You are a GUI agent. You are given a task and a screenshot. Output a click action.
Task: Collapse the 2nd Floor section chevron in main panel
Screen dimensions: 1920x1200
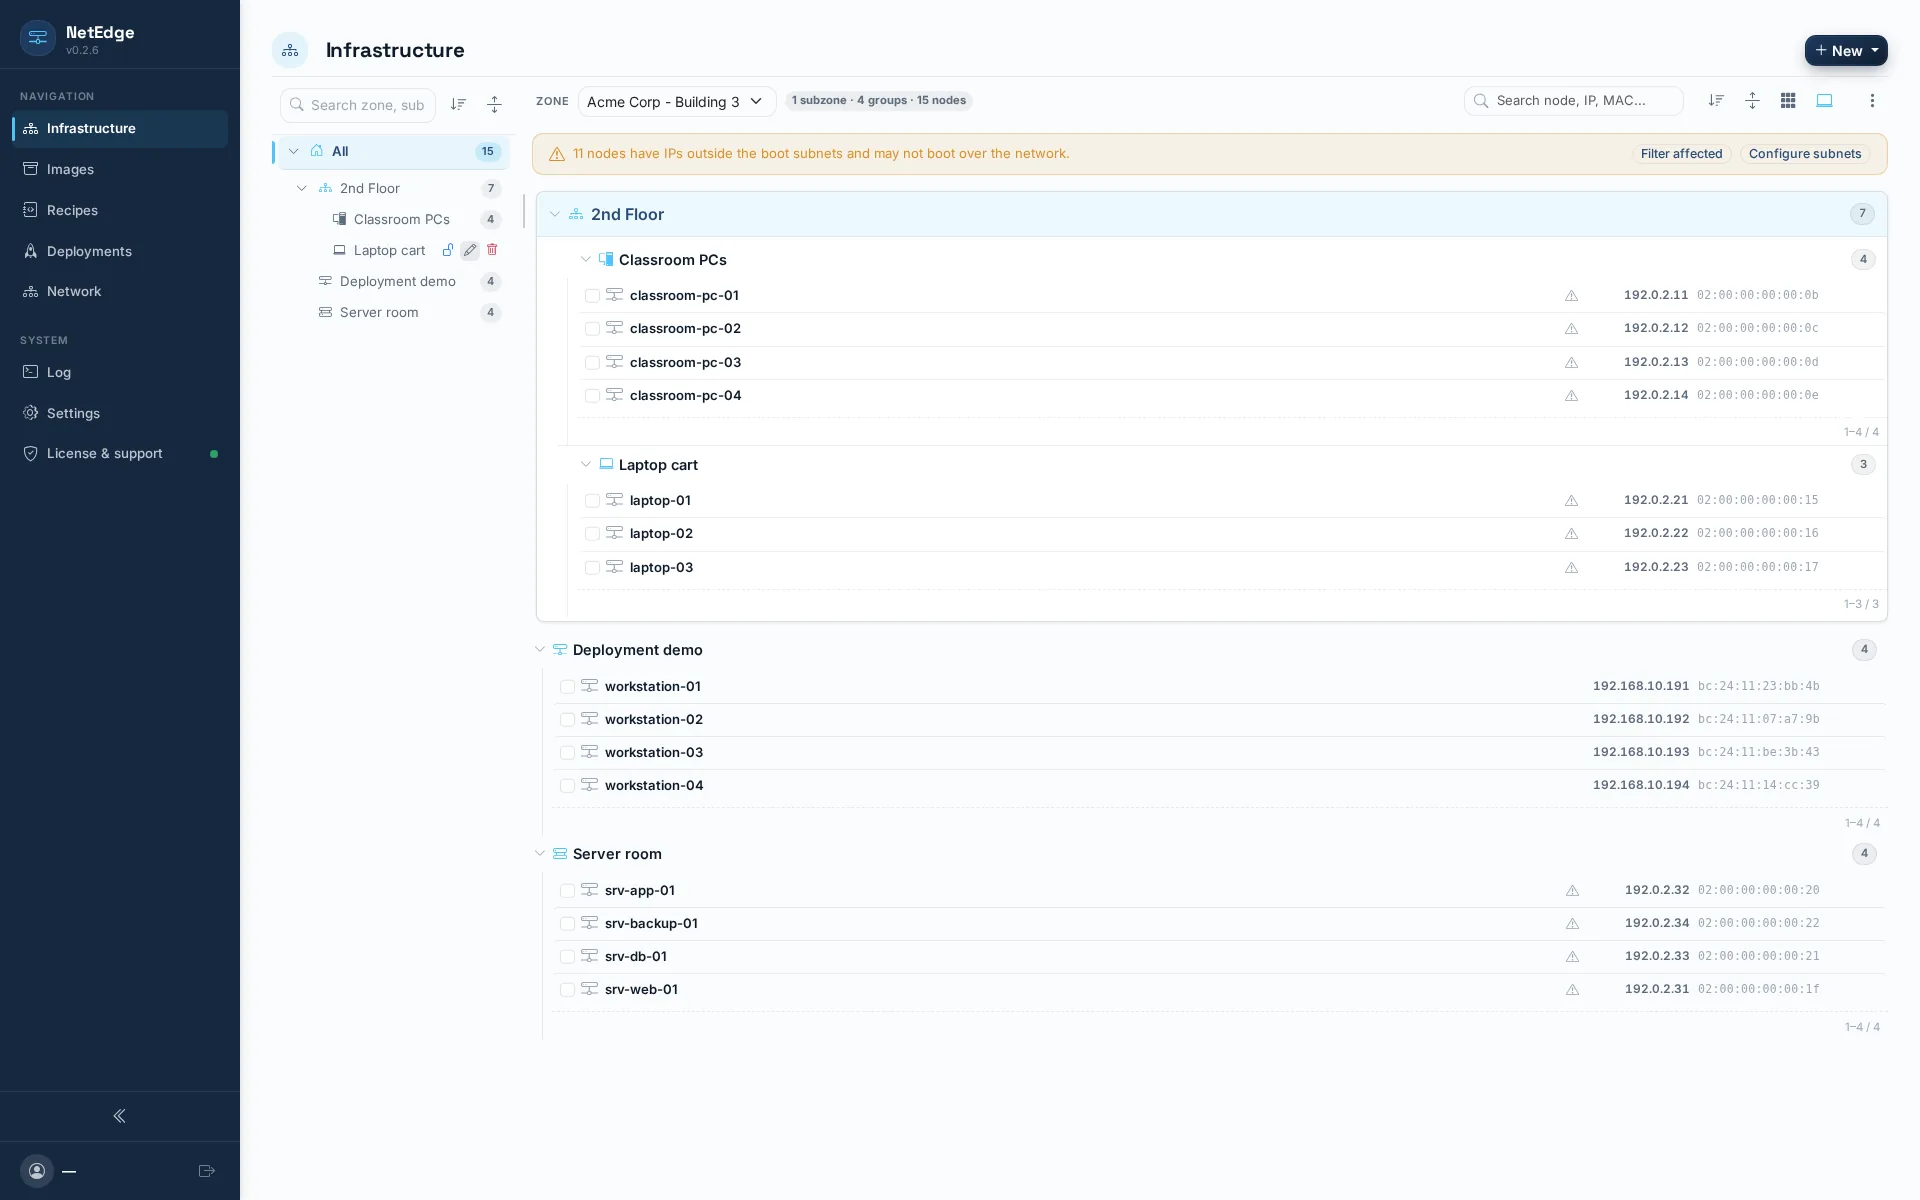[x=555, y=214]
